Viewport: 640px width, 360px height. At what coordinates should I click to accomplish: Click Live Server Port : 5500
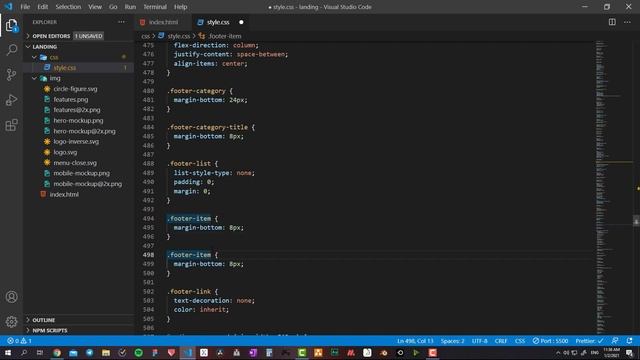pos(550,341)
